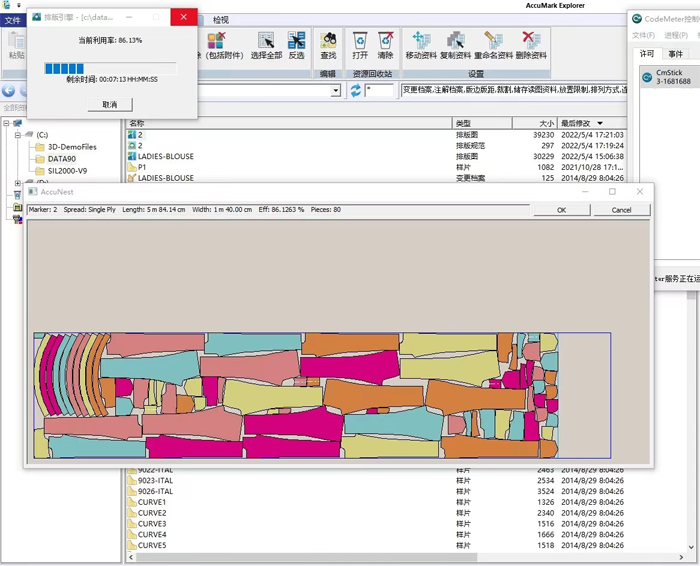Click the 最后修改 column sort arrow

coord(600,123)
